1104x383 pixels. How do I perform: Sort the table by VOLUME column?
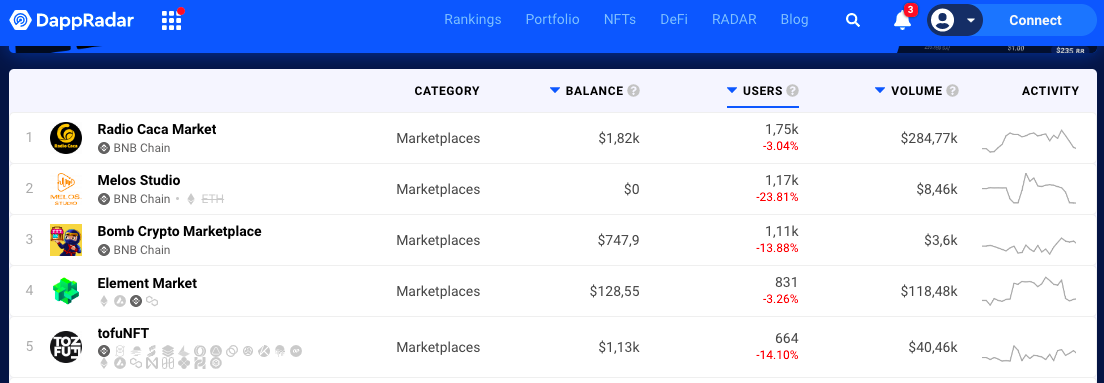(x=917, y=91)
